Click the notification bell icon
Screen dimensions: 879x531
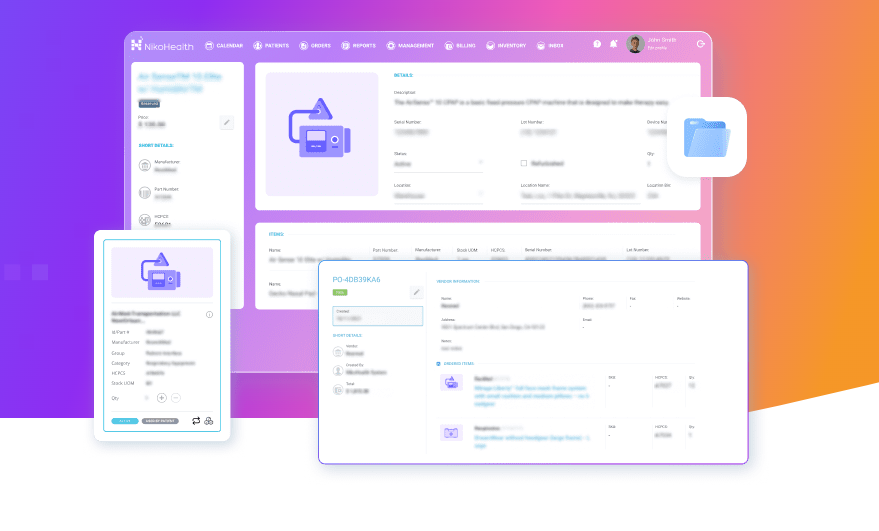pos(612,44)
